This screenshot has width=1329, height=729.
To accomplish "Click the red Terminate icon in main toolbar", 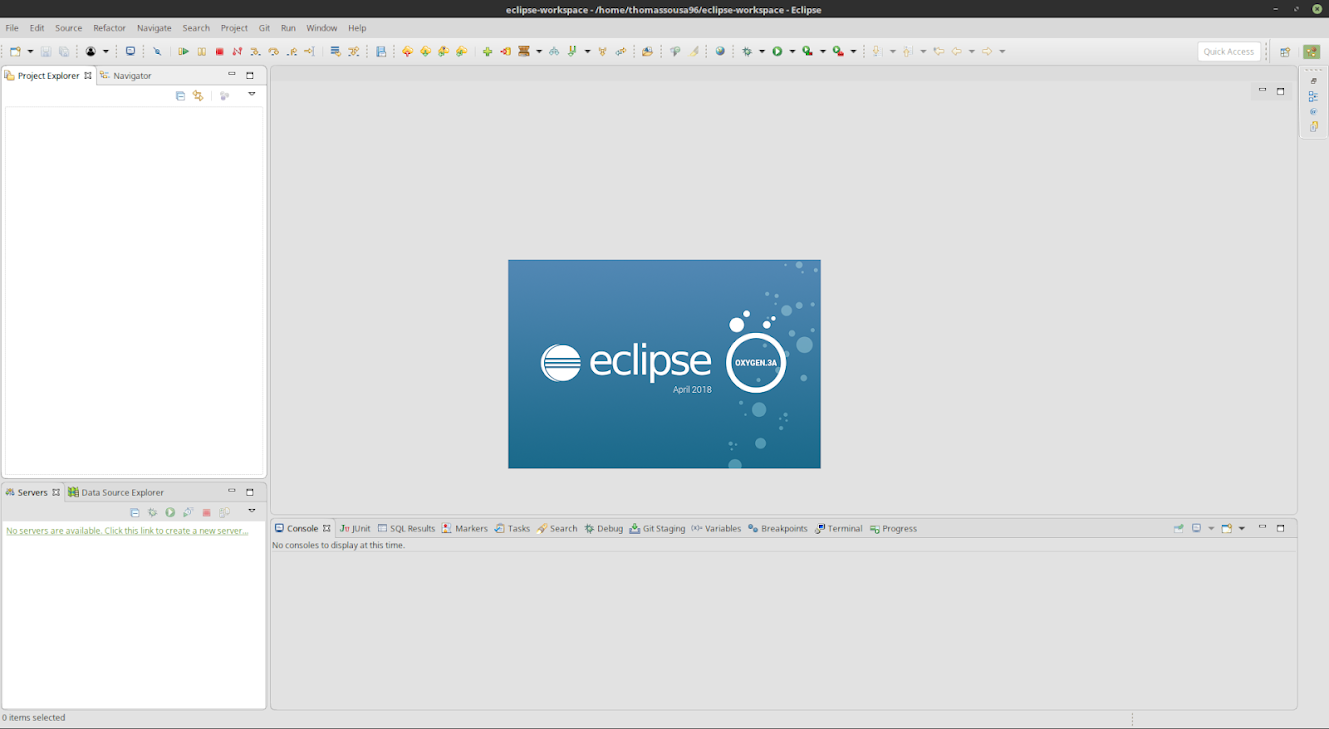I will point(219,51).
